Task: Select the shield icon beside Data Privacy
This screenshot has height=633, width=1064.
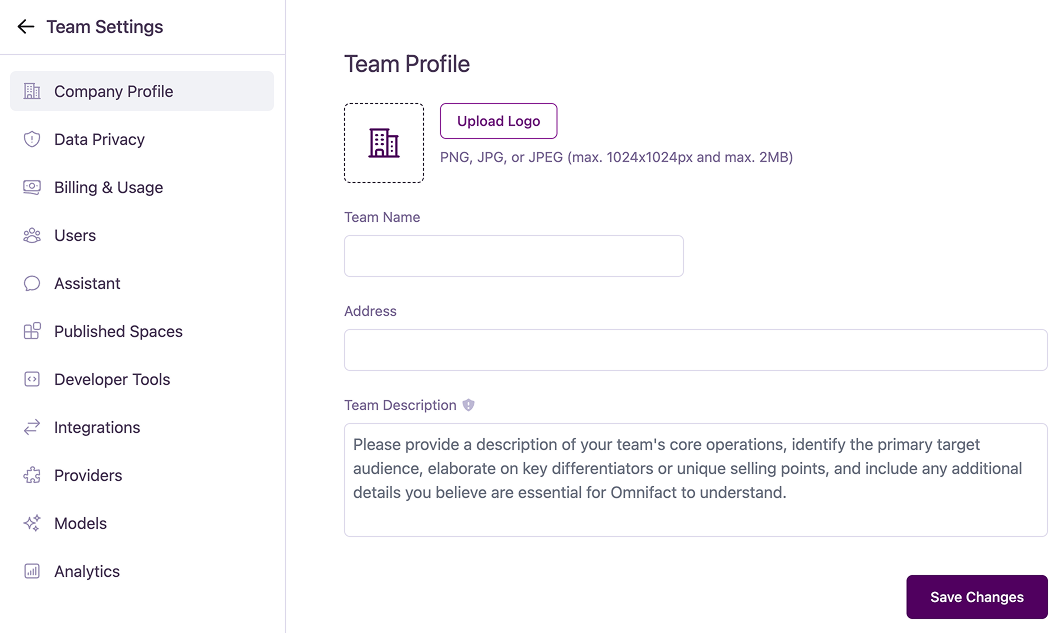Action: click(31, 139)
